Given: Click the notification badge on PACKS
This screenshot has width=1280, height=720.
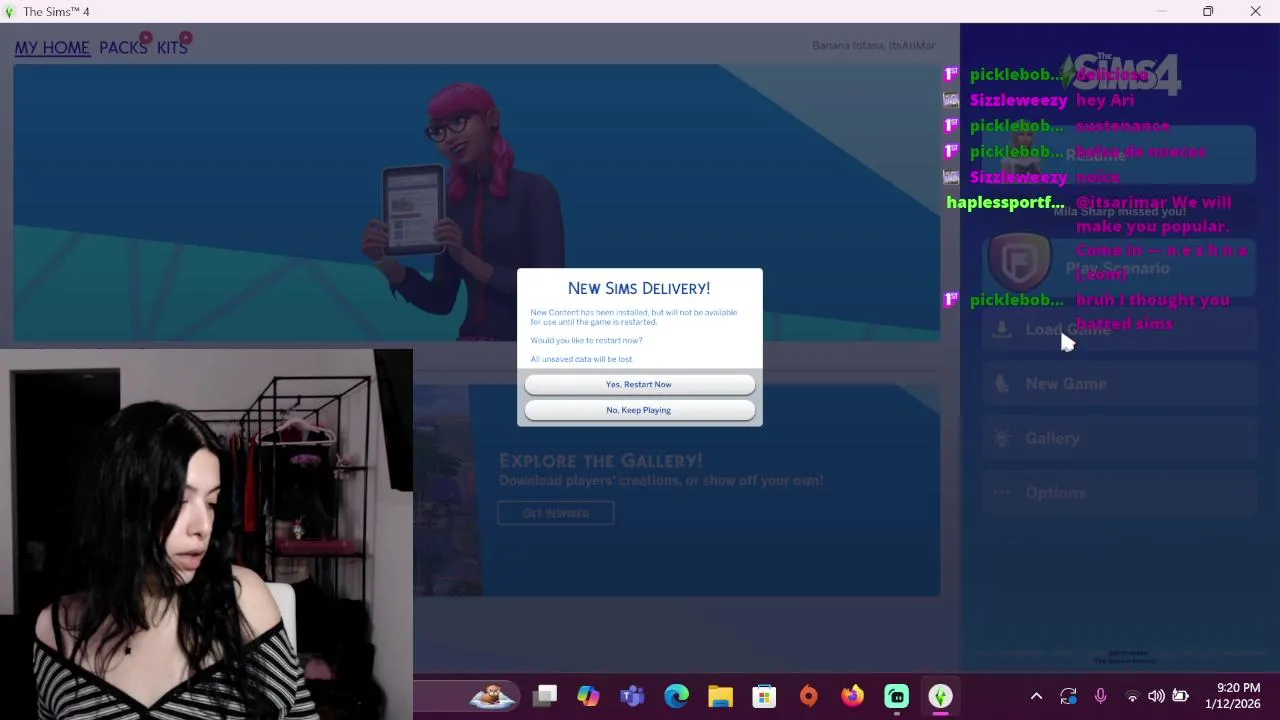Looking at the screenshot, I should [x=146, y=39].
